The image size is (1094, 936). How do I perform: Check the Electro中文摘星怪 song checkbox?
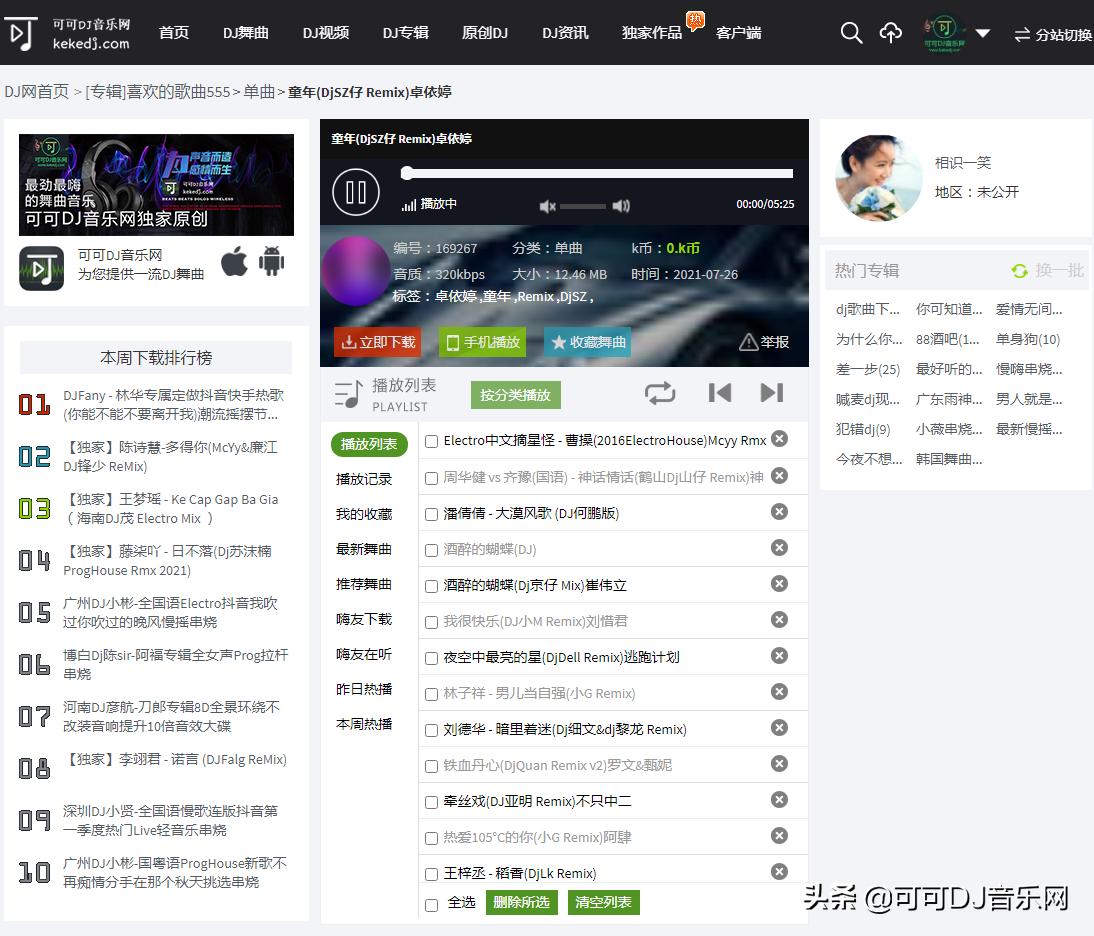431,441
